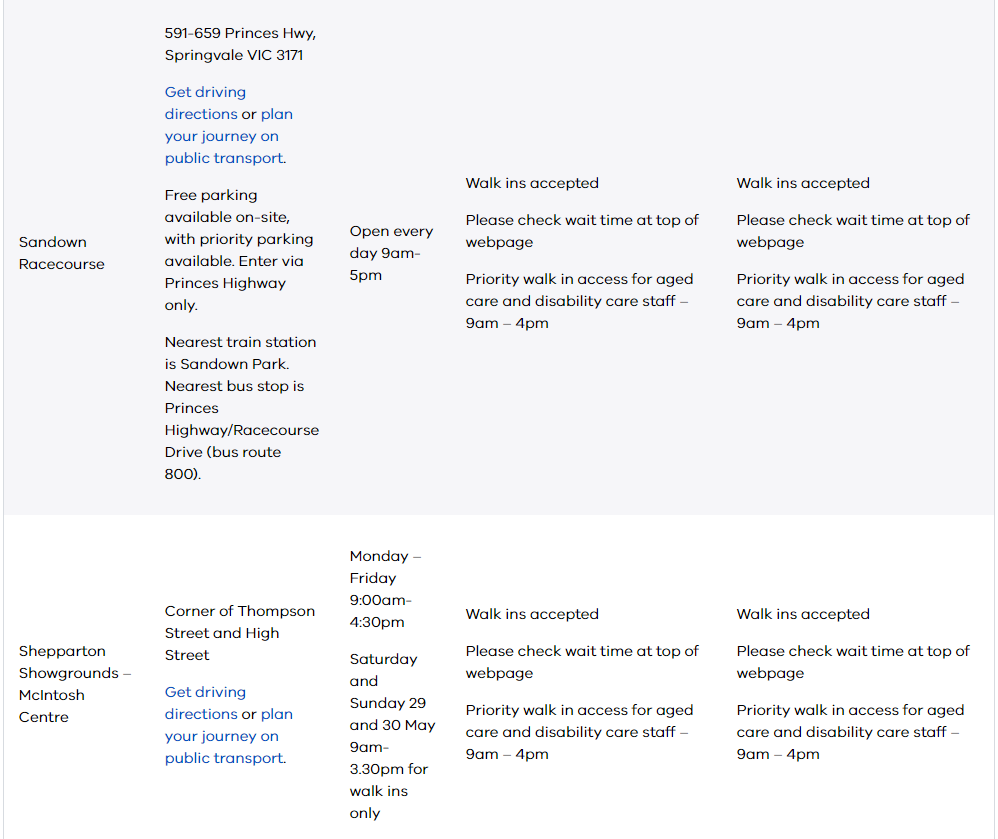
Task: Click the Monday – Friday 9:00am-4:30pm hours text
Action: tap(385, 589)
